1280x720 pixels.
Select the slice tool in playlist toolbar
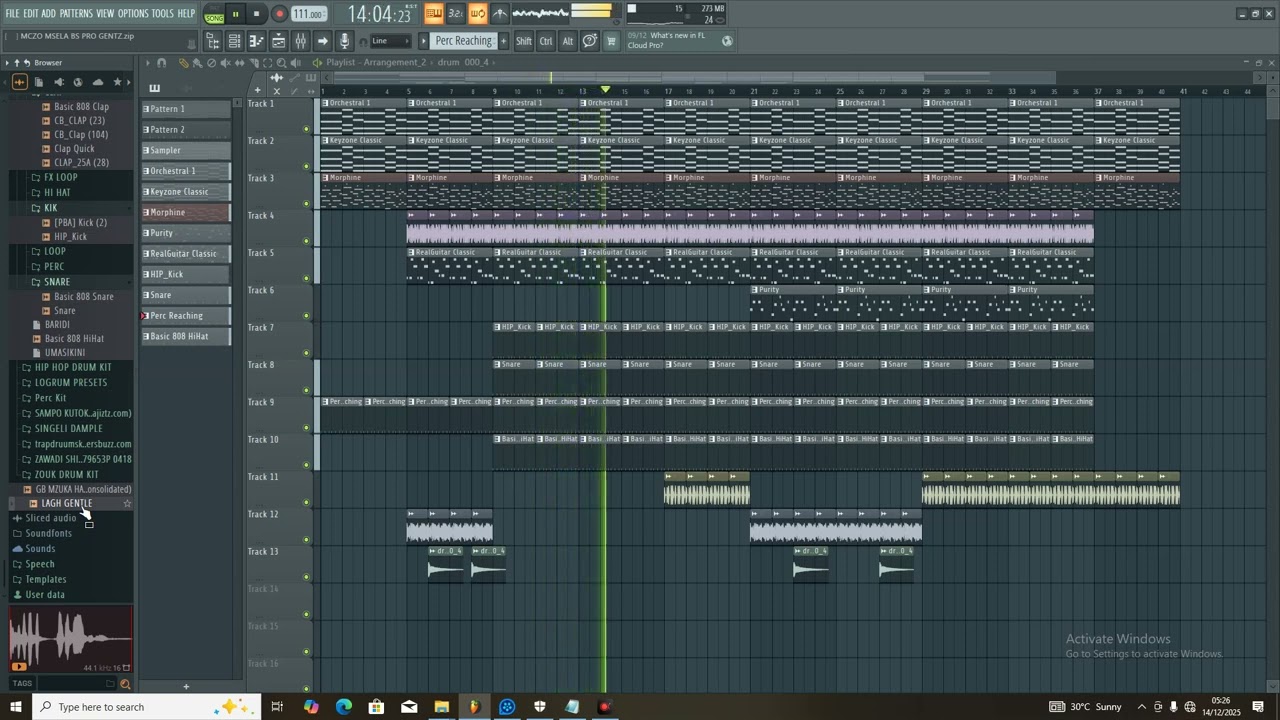click(254, 62)
